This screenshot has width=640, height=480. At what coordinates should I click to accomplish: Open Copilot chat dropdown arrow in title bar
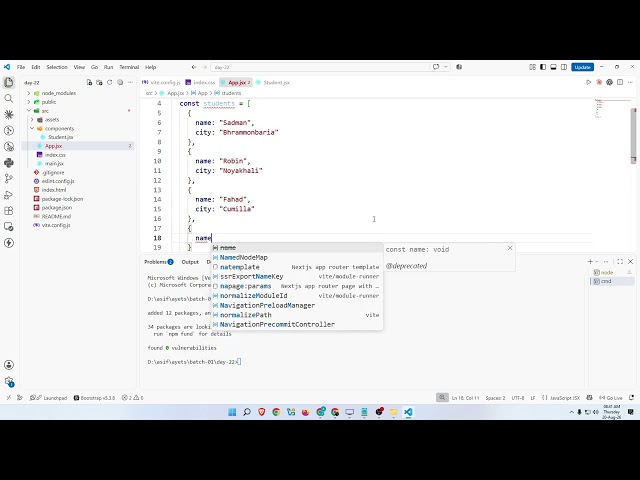tap(445, 67)
